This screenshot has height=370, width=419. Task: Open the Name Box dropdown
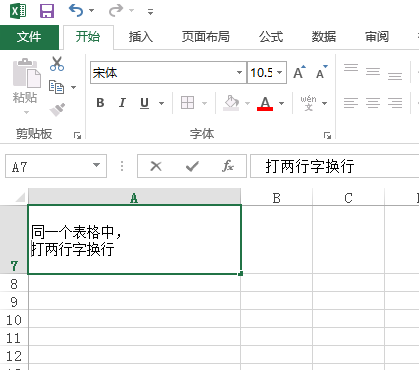96,165
